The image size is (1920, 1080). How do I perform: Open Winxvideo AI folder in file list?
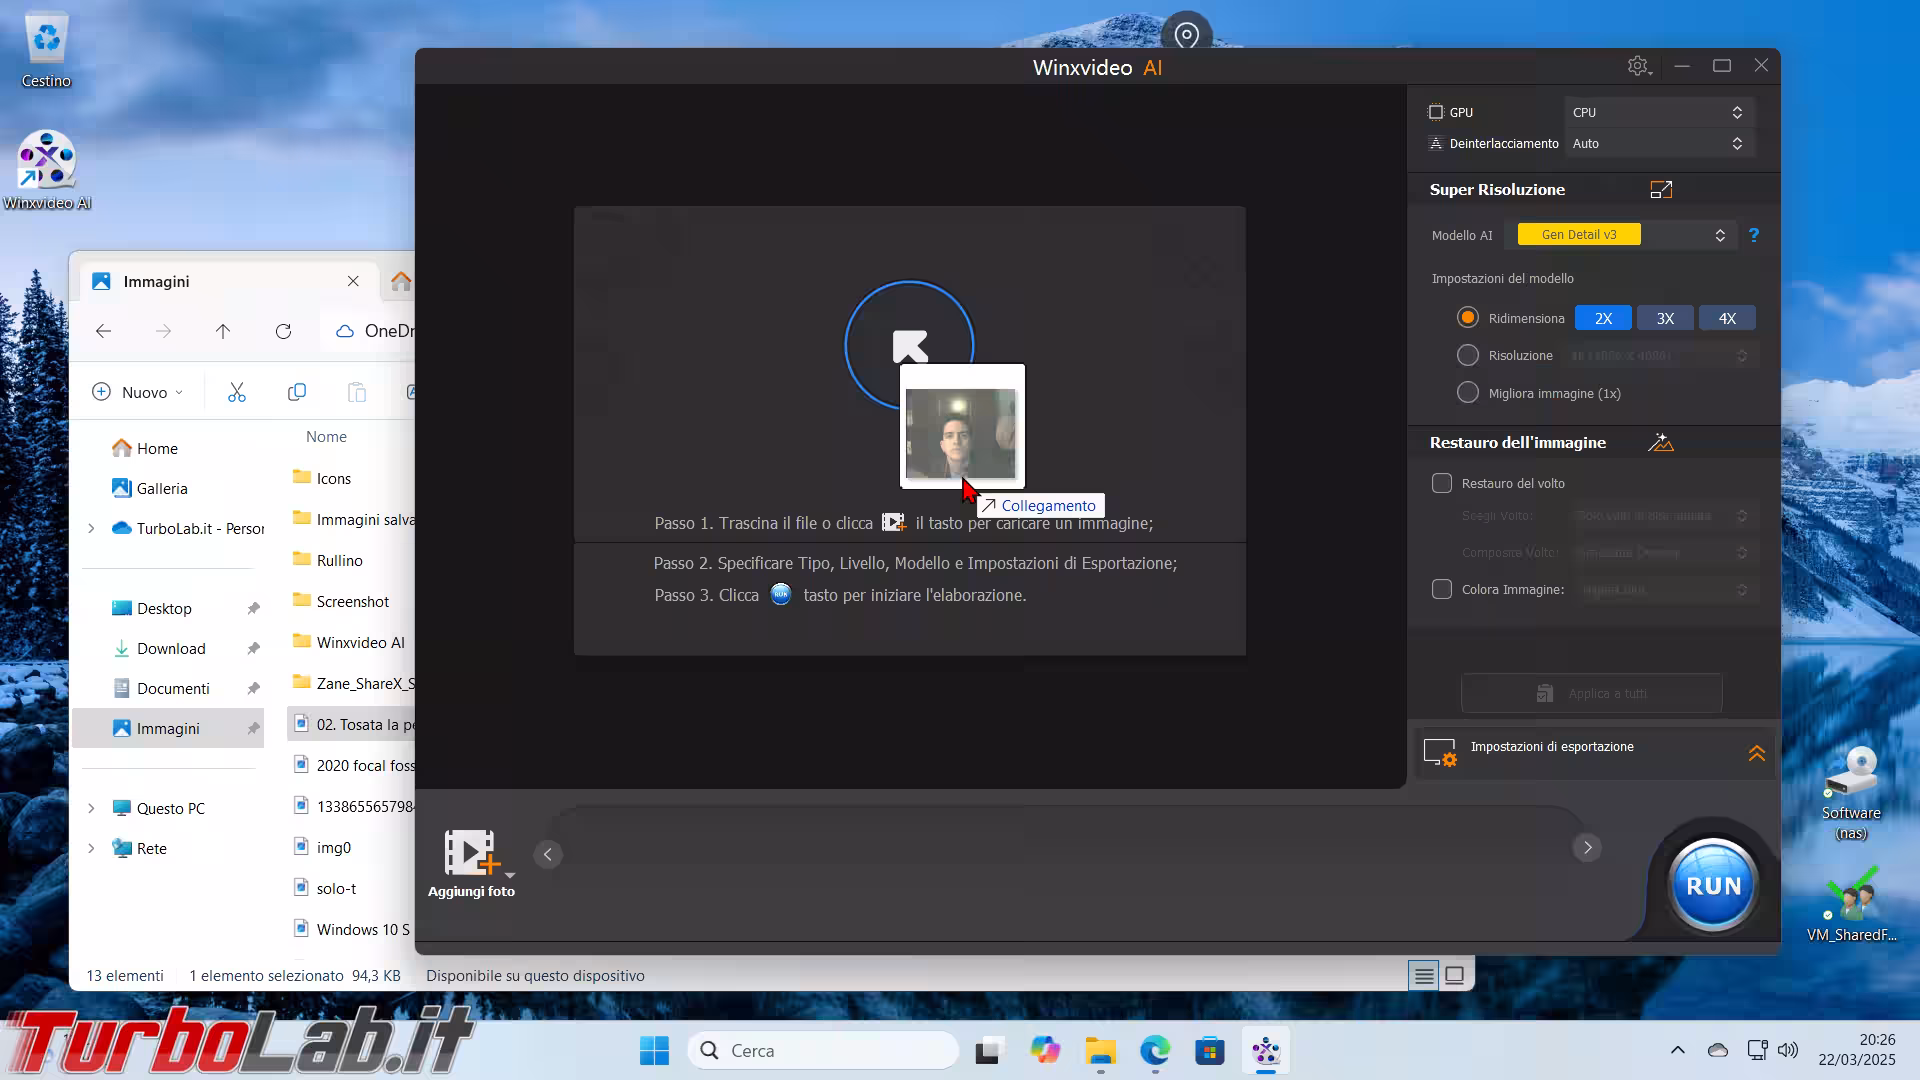pyautogui.click(x=360, y=643)
